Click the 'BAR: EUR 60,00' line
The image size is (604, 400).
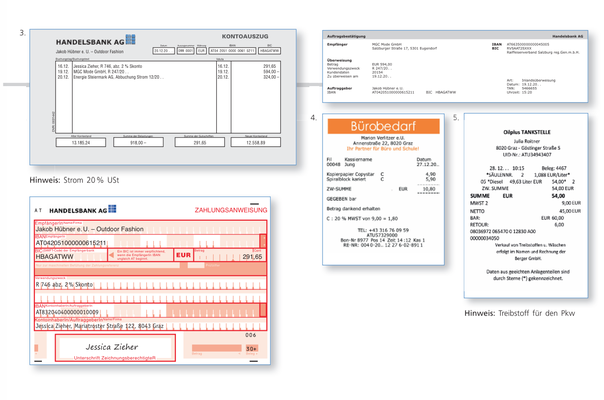coord(517,218)
